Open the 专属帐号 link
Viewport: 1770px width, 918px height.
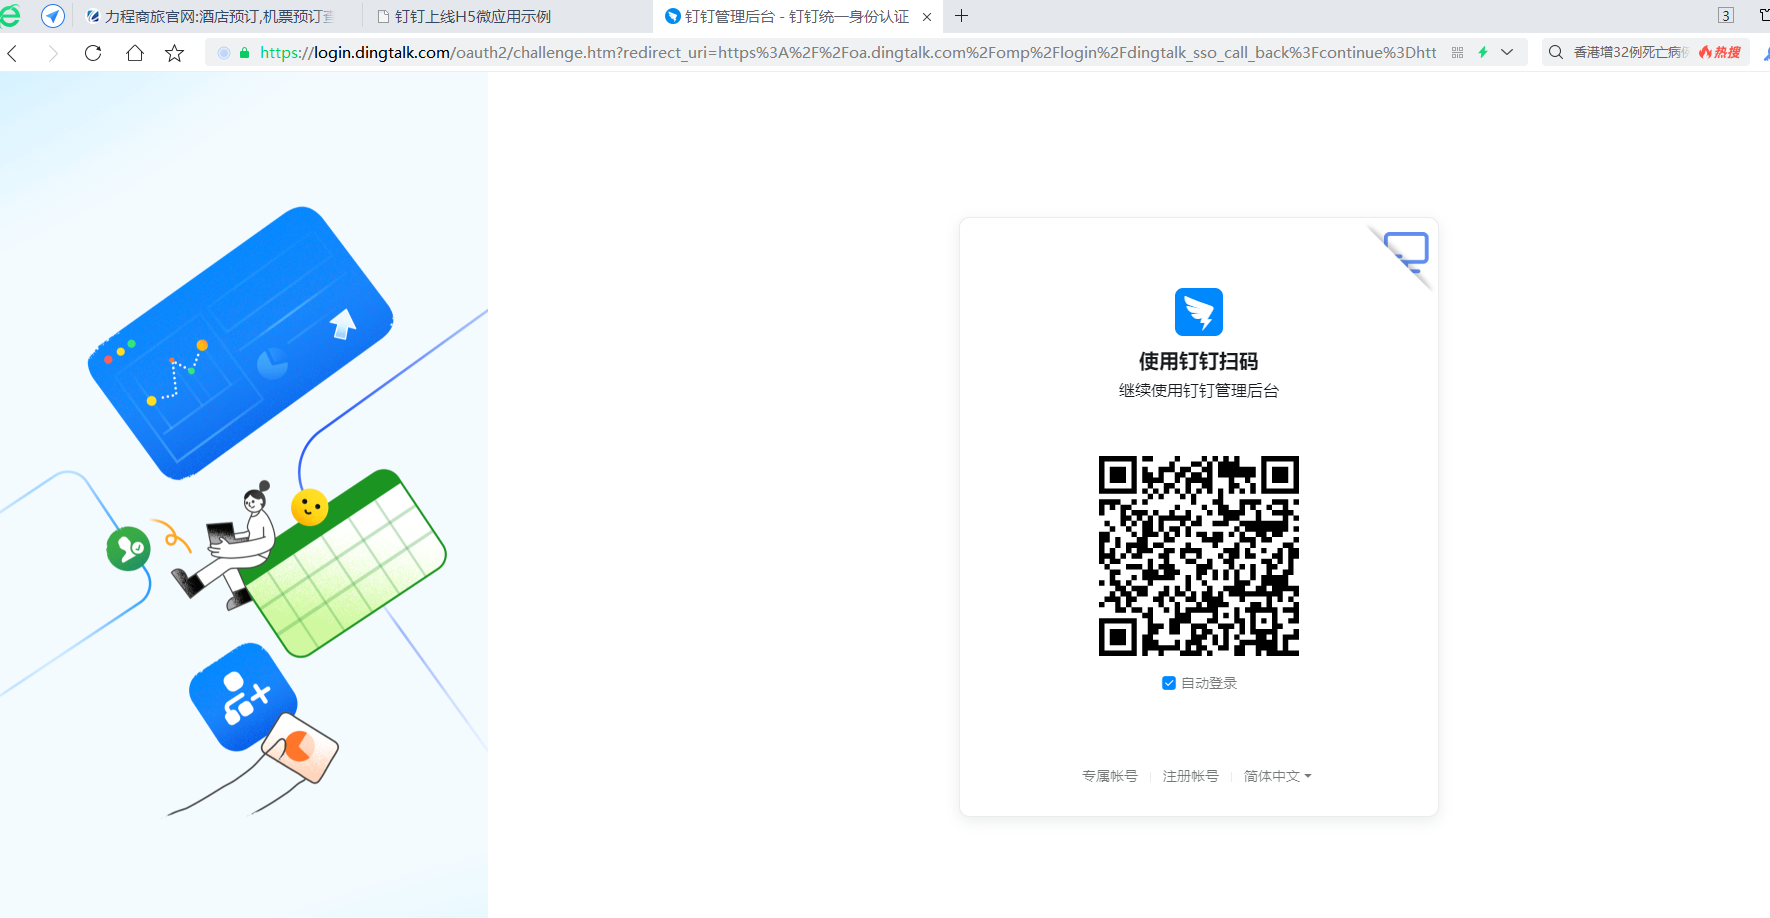tap(1110, 776)
